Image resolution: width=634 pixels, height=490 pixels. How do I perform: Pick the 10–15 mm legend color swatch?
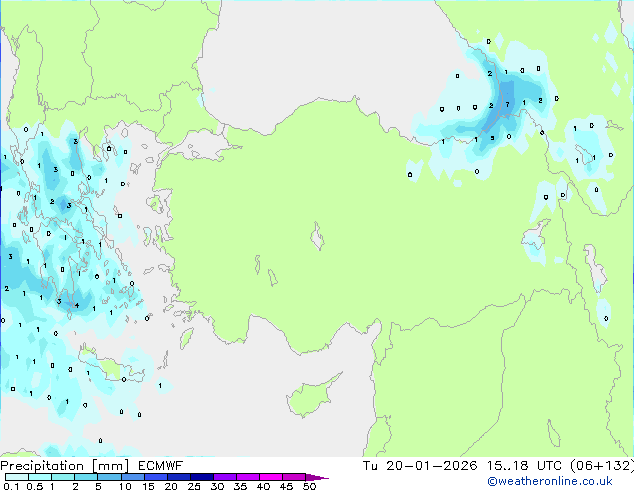click(x=132, y=477)
